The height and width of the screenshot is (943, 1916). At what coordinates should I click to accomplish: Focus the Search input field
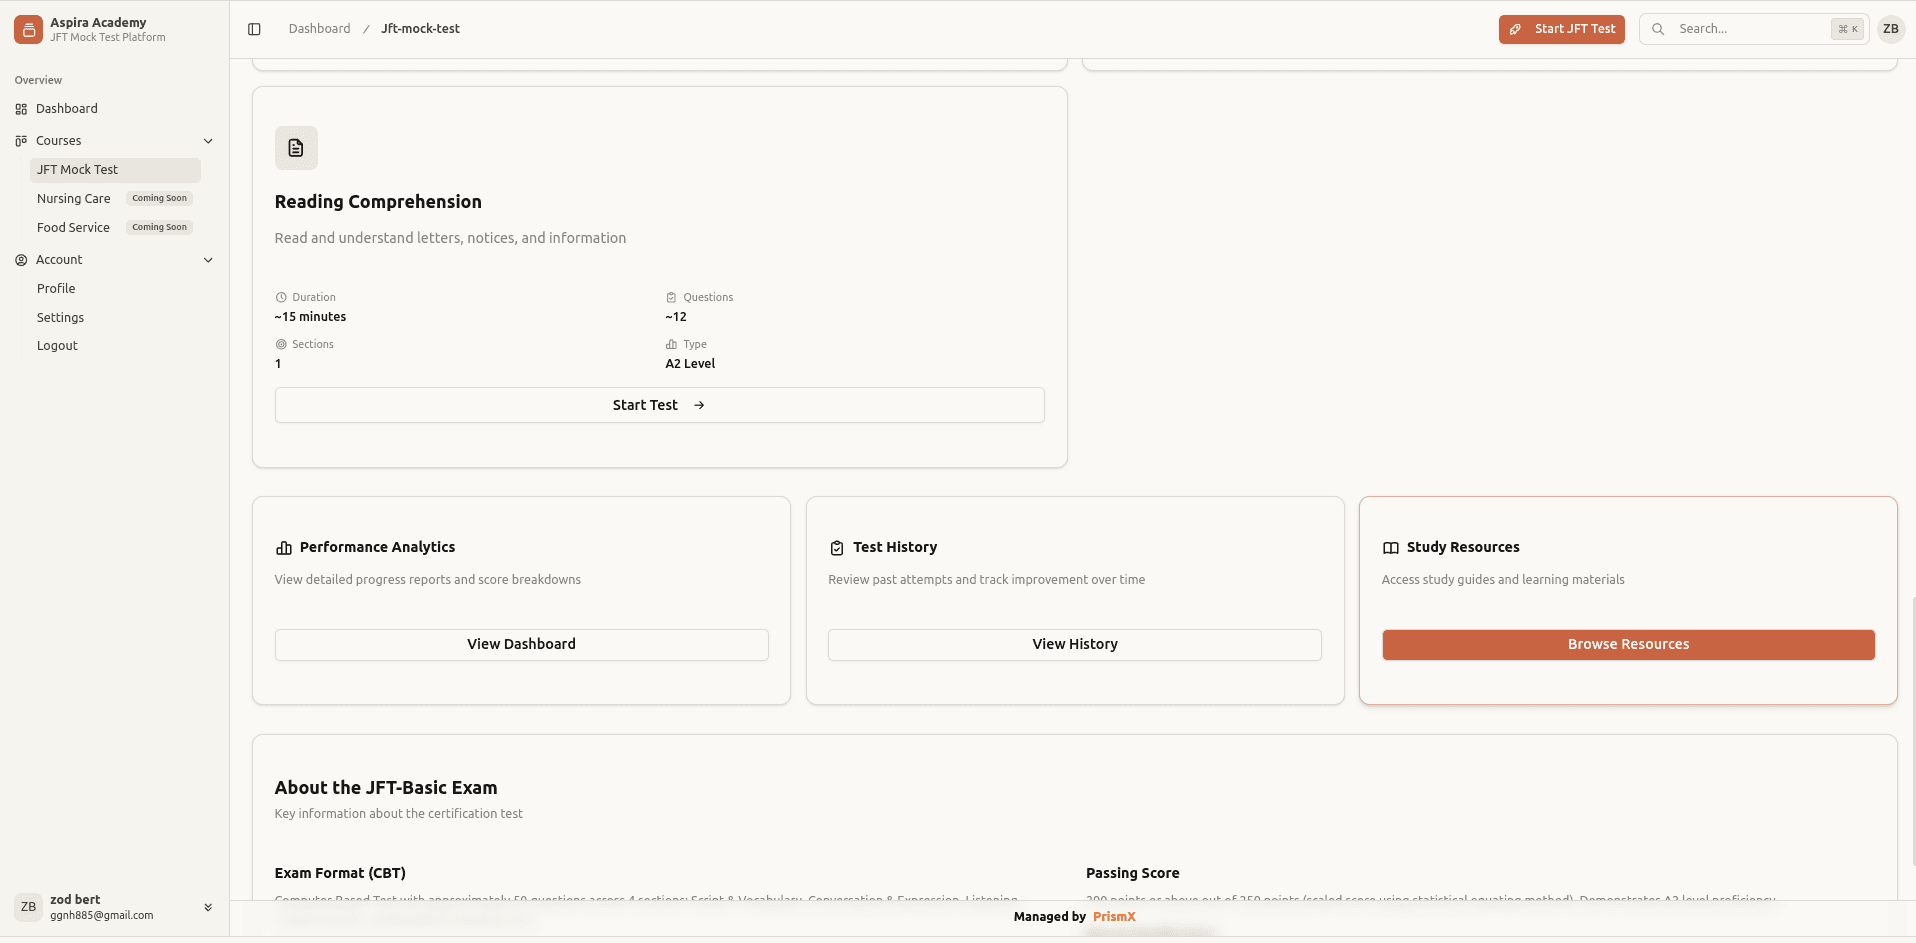pos(1754,29)
